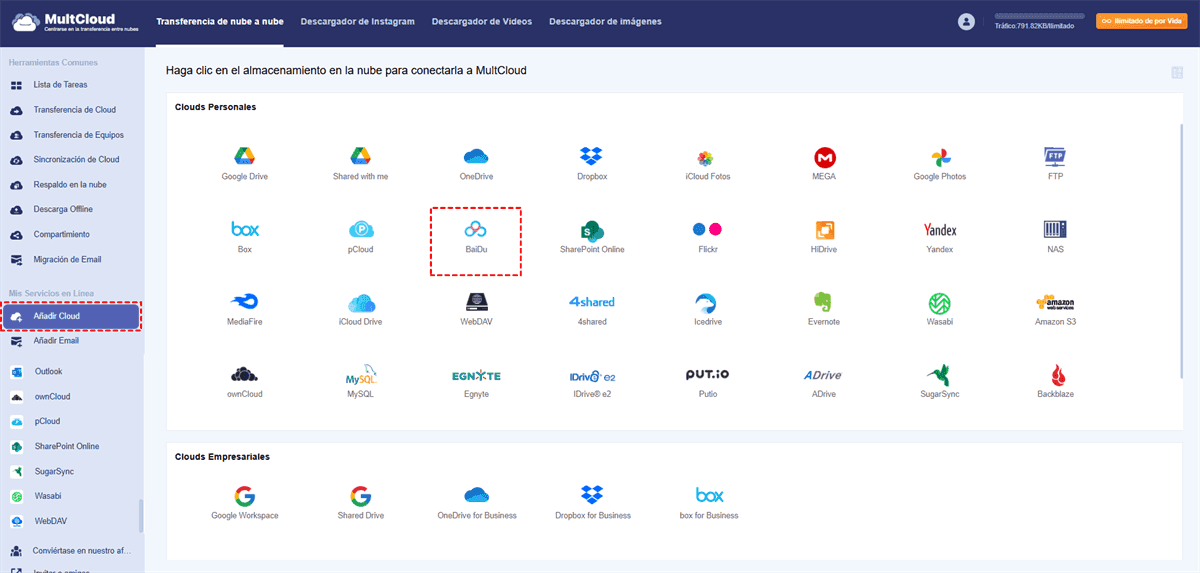Add a NAS storage
Screen dimensions: 1200x573
click(x=1056, y=237)
